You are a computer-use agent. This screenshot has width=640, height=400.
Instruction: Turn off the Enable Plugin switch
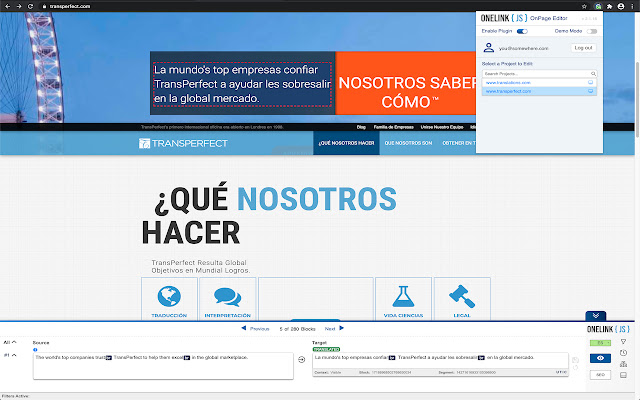(x=522, y=31)
